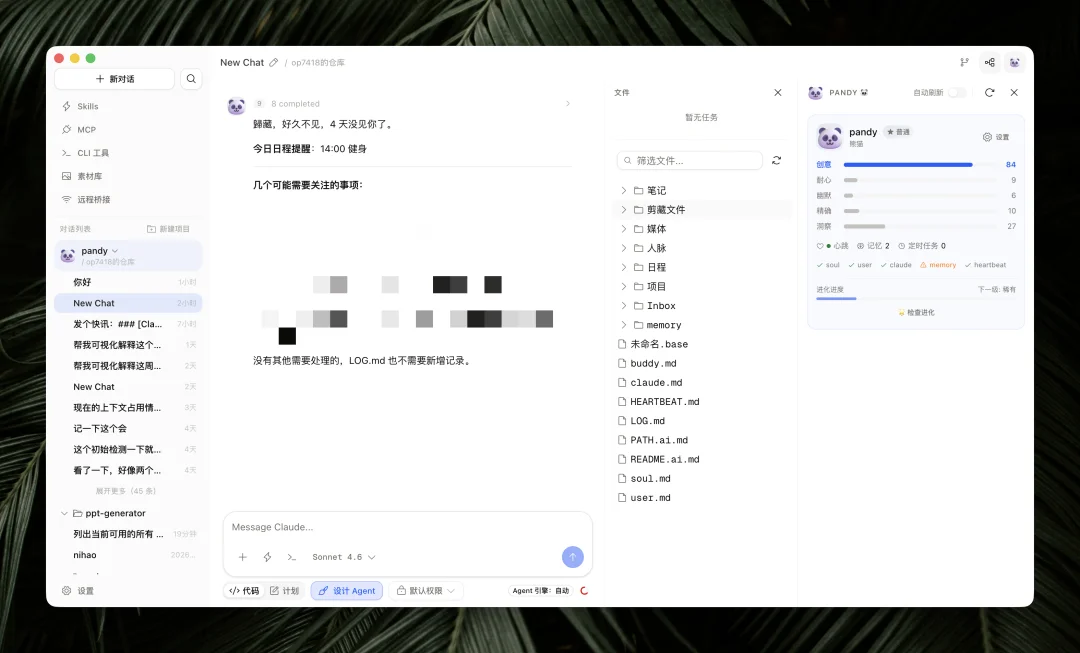This screenshot has height=653, width=1080.
Task: Click the node-graph share icon near top right
Action: coord(989,62)
